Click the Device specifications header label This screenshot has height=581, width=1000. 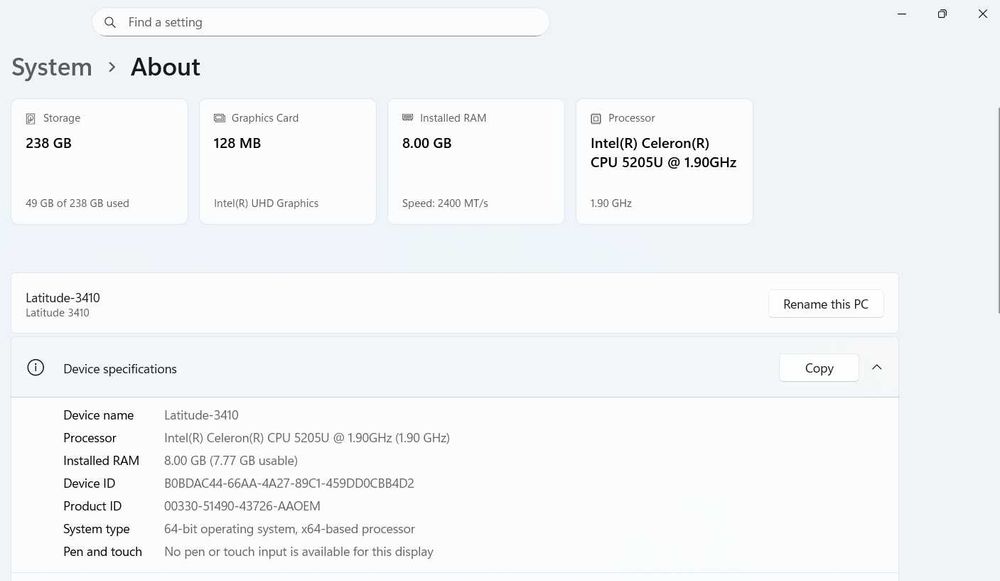click(120, 369)
